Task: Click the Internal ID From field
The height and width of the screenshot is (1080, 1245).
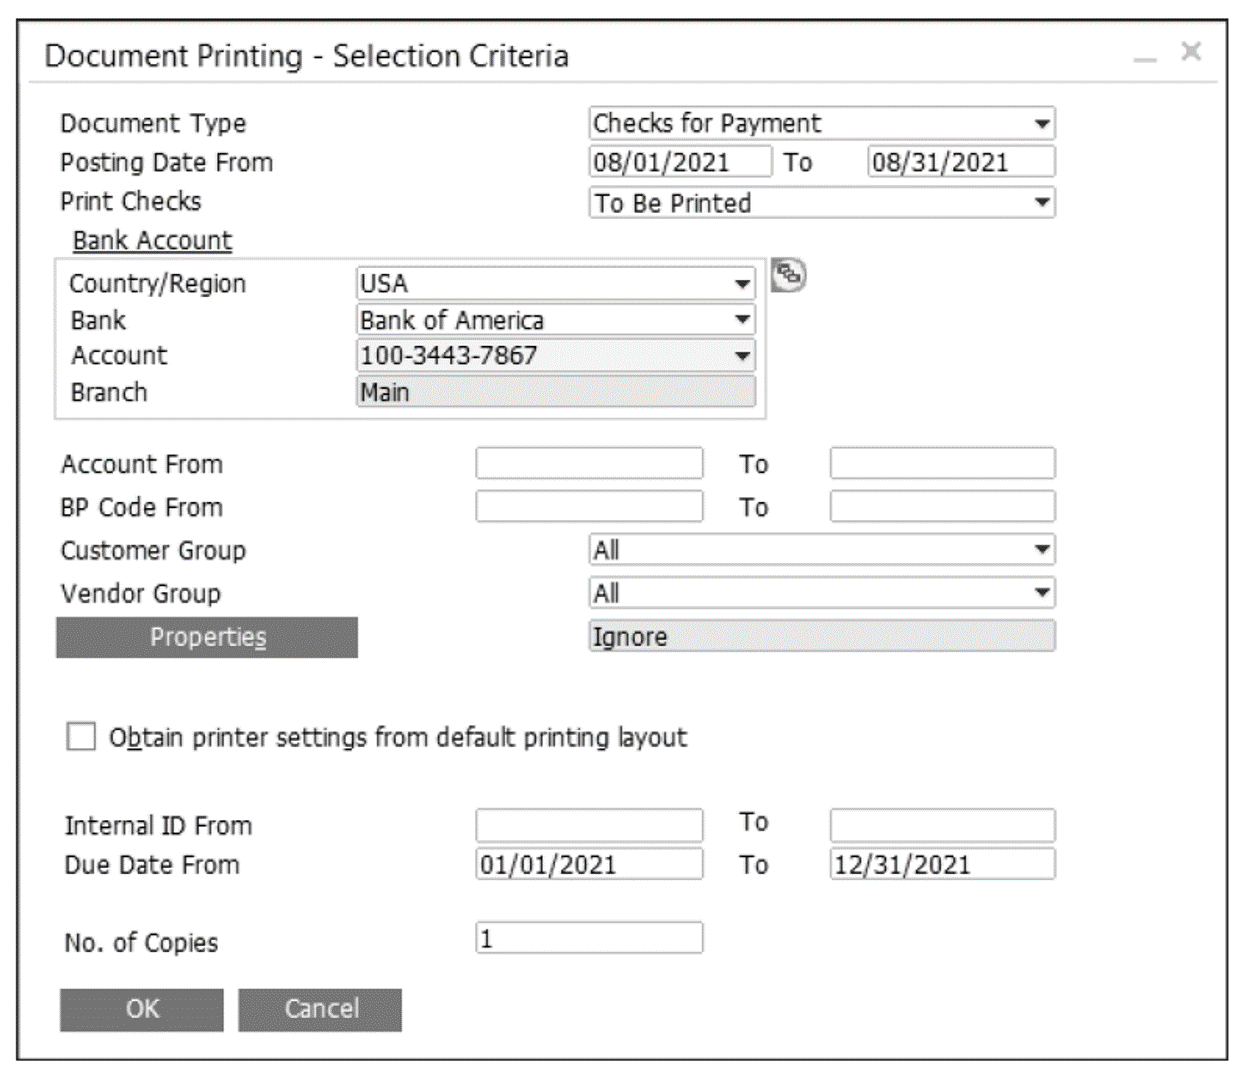Action: click(x=588, y=823)
